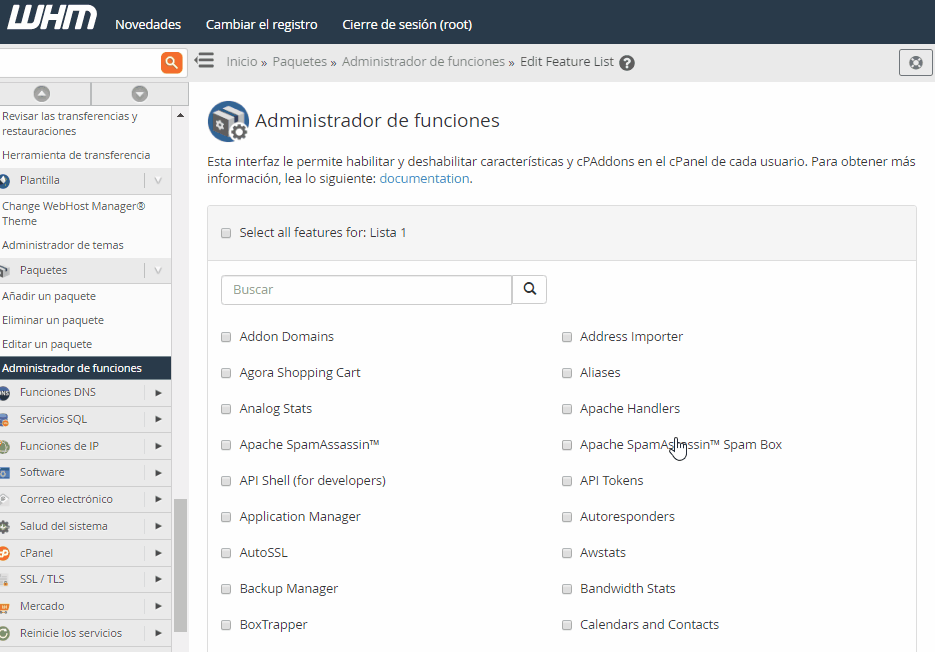Expand the Correo electrónico arrow
Viewport: 935px width, 652px height.
coord(158,499)
